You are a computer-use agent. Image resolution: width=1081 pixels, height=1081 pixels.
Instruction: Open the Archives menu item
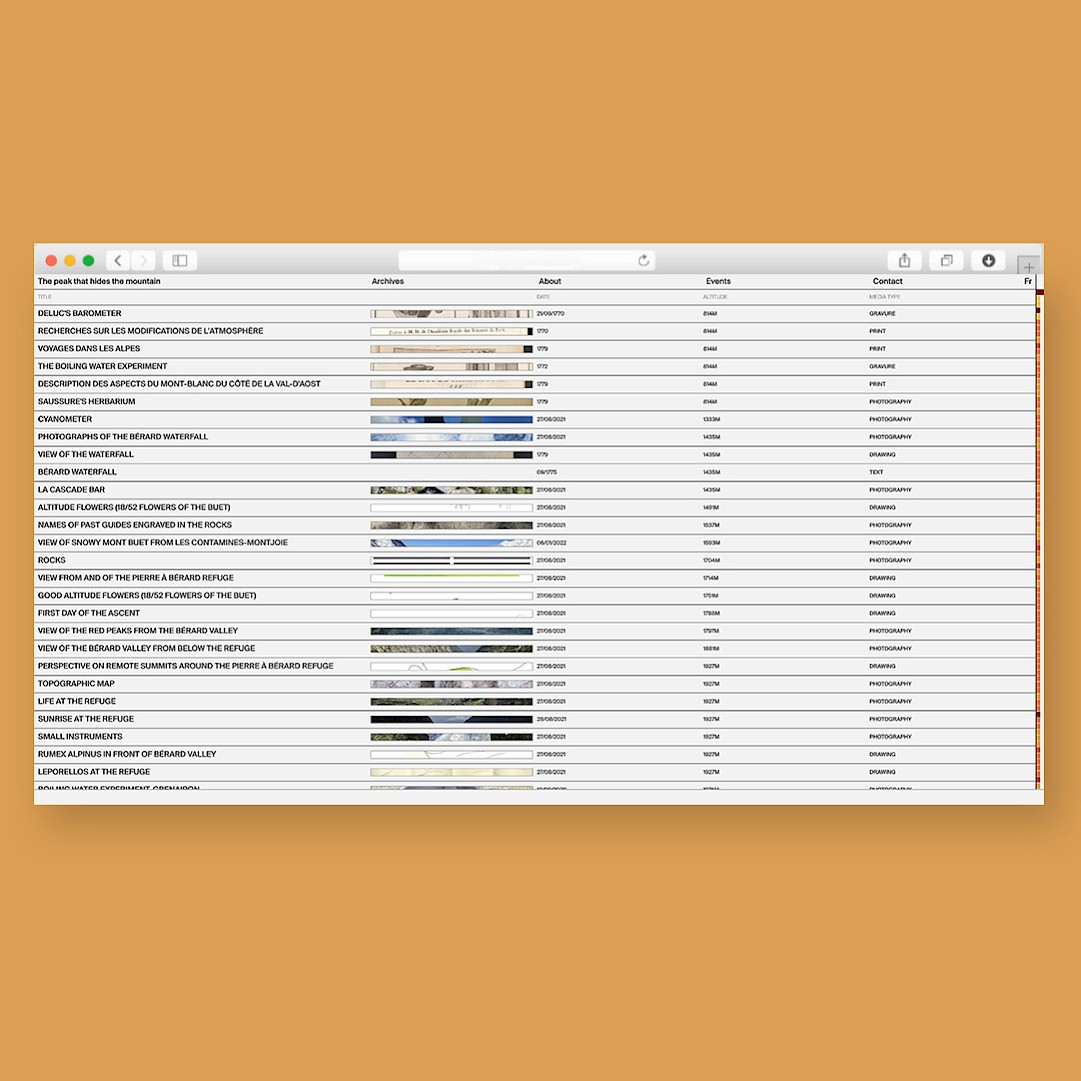(388, 282)
